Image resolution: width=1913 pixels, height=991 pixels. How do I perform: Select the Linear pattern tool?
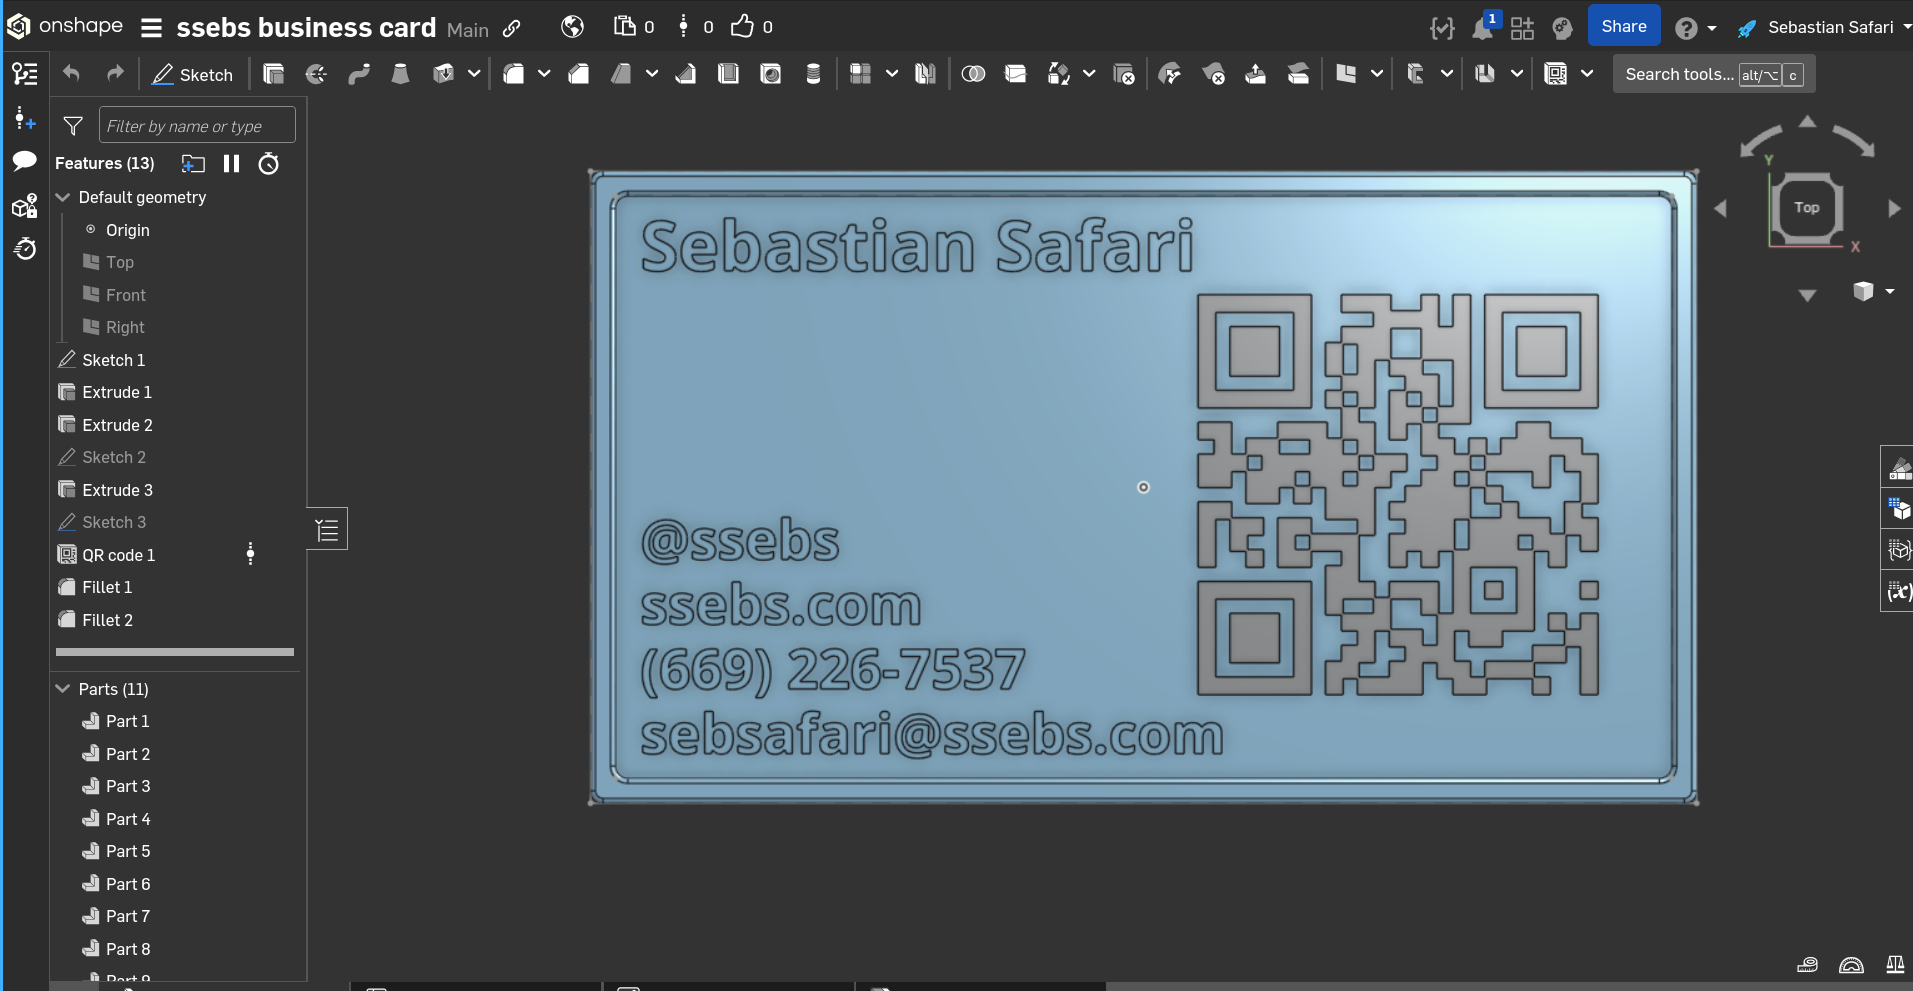point(860,74)
